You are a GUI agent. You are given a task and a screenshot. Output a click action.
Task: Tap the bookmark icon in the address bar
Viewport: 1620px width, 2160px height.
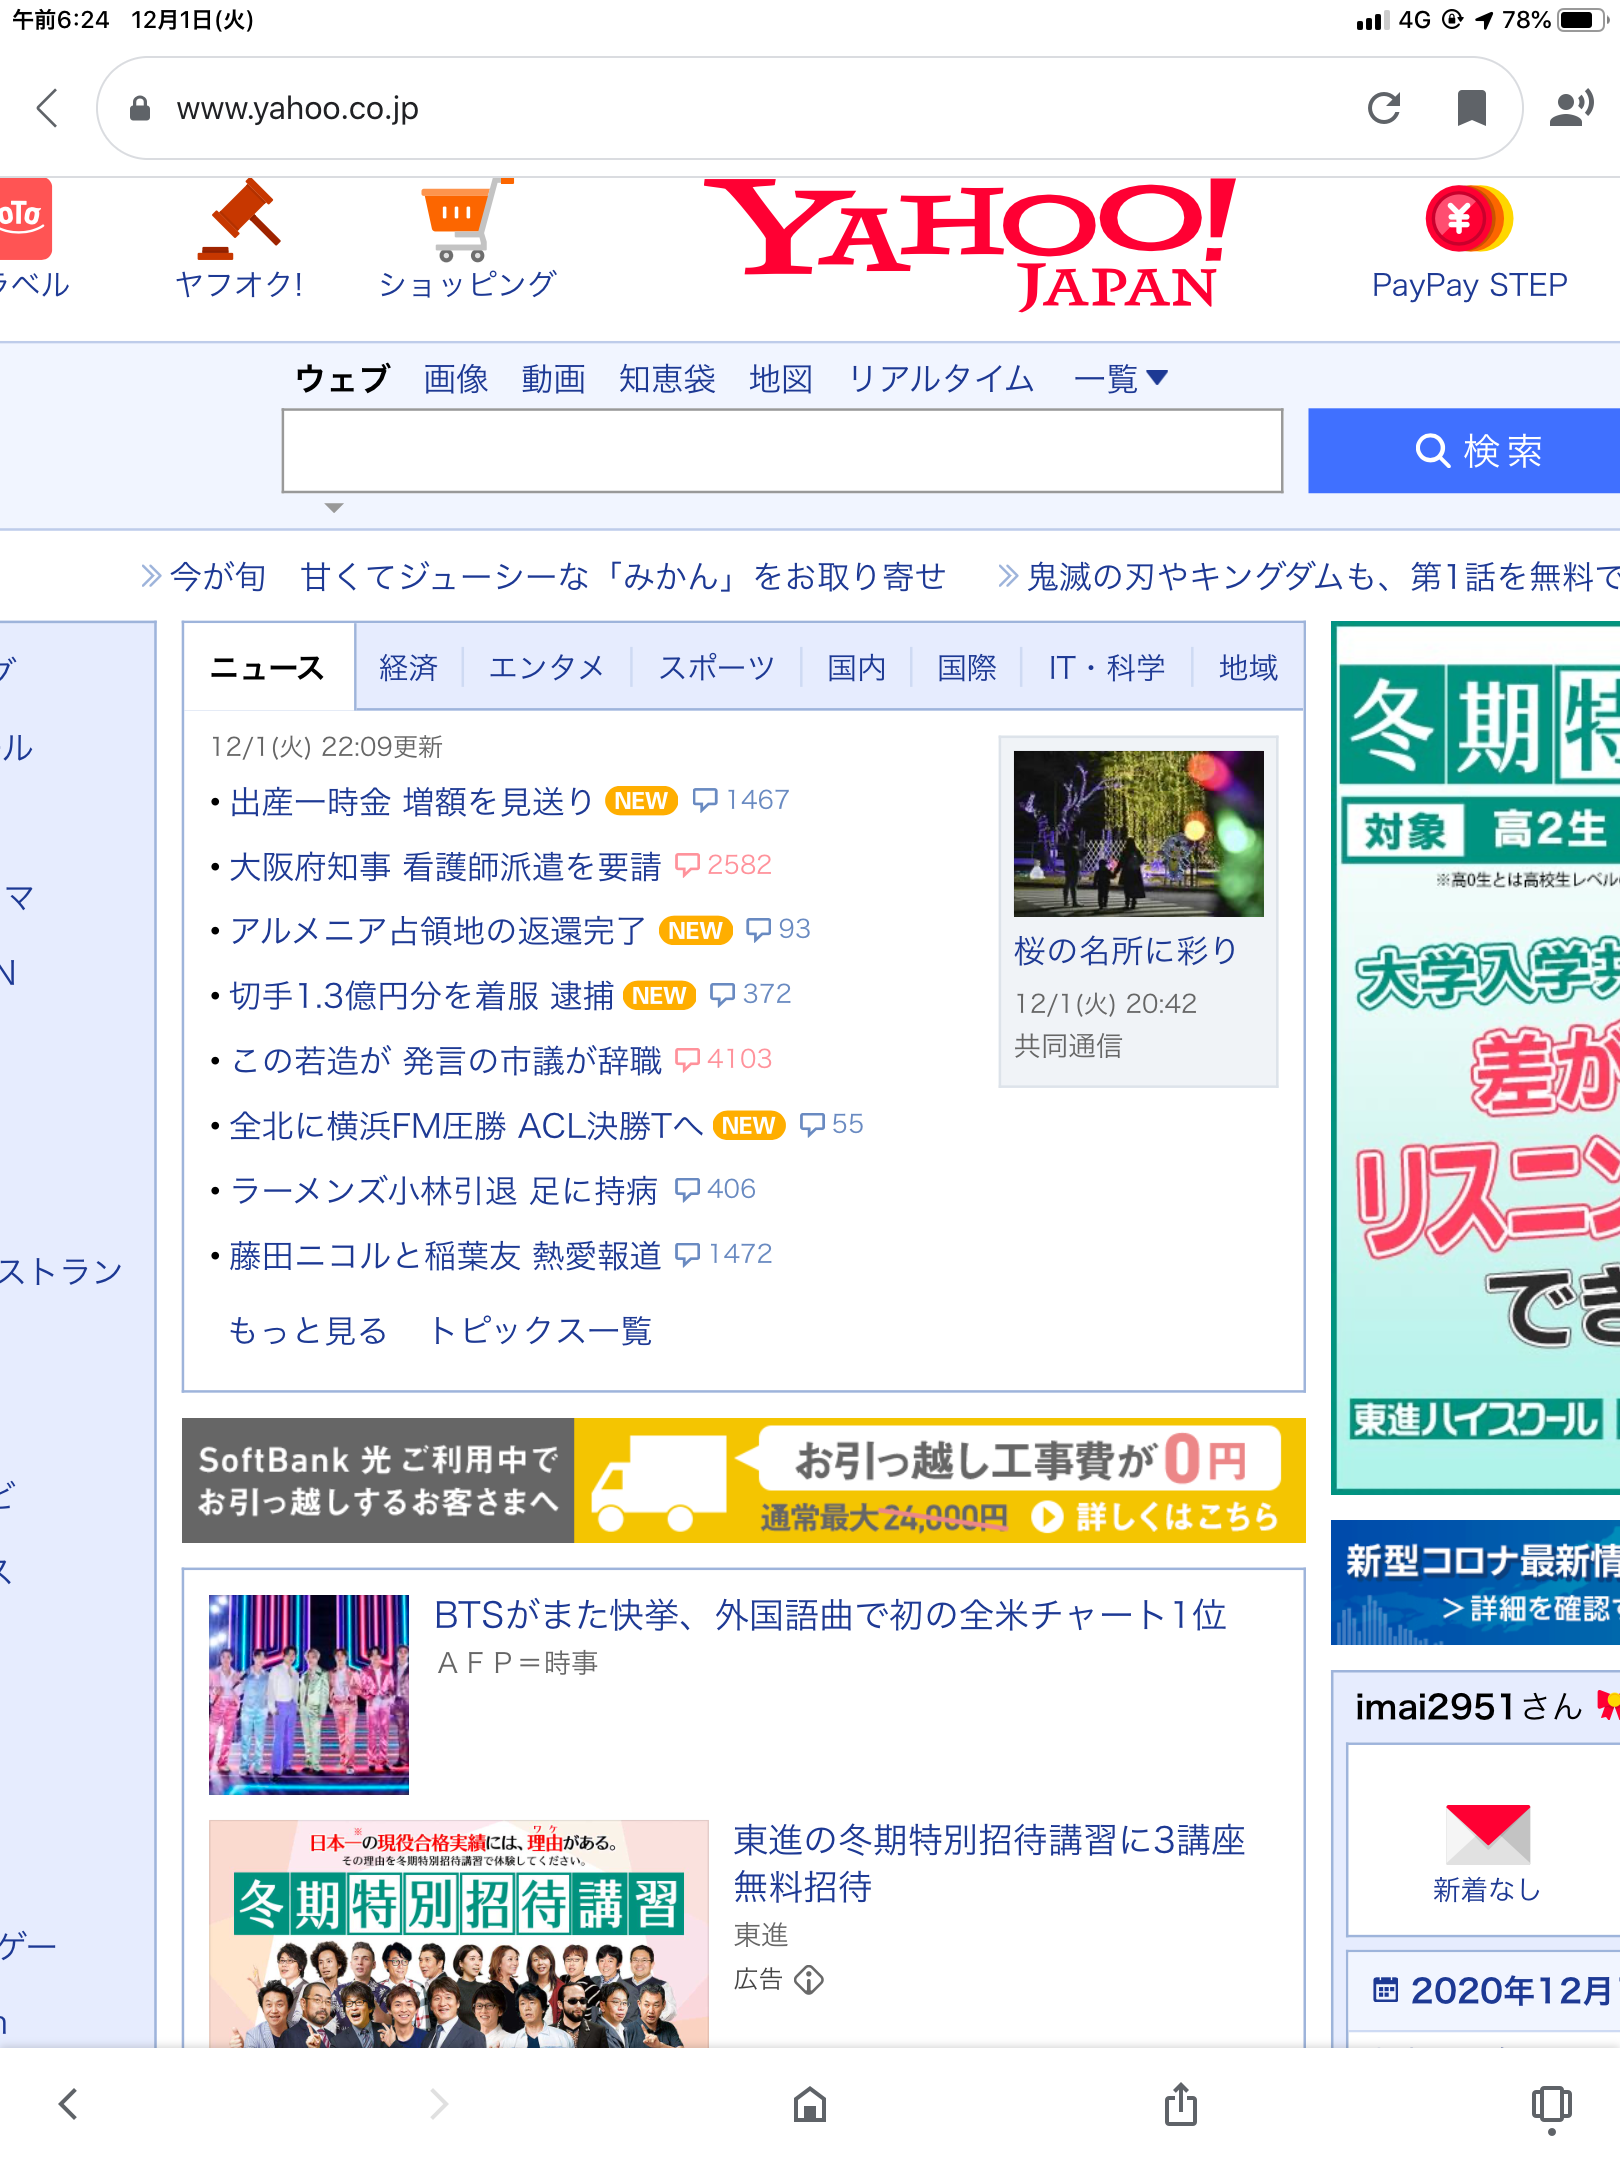click(x=1471, y=108)
